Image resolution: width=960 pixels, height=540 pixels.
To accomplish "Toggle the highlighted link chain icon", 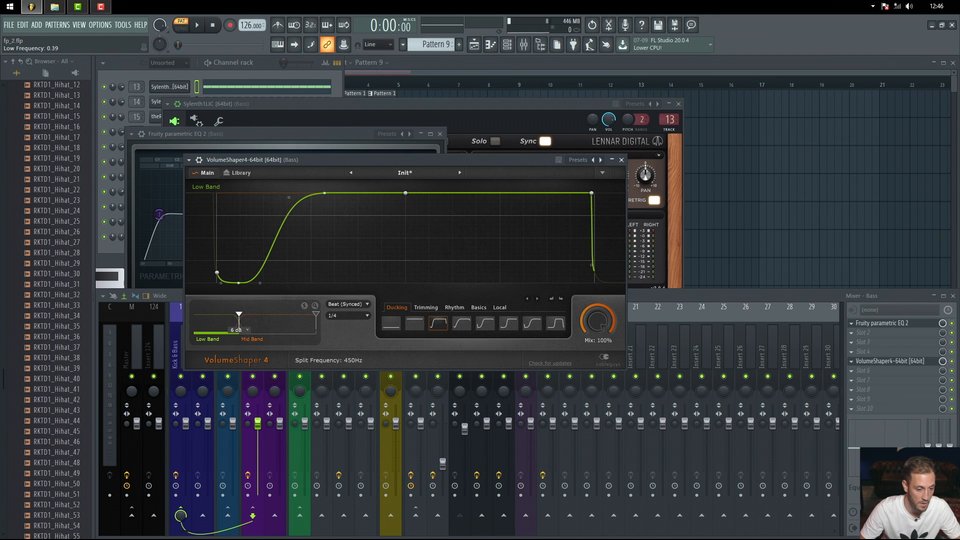I will click(x=327, y=44).
